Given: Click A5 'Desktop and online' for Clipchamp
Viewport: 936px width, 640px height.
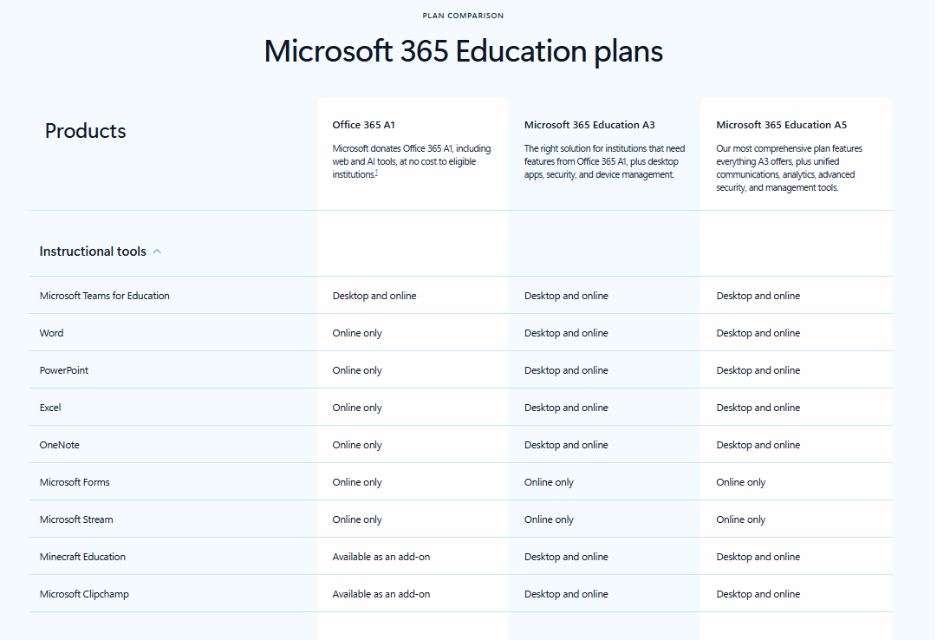Looking at the screenshot, I should pyautogui.click(x=758, y=594).
